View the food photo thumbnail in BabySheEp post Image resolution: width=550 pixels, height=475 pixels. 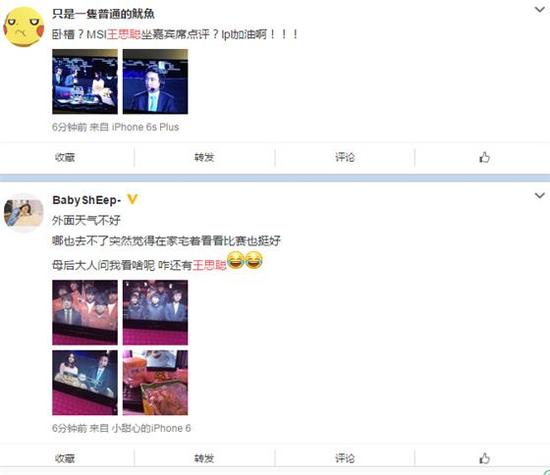(x=155, y=382)
